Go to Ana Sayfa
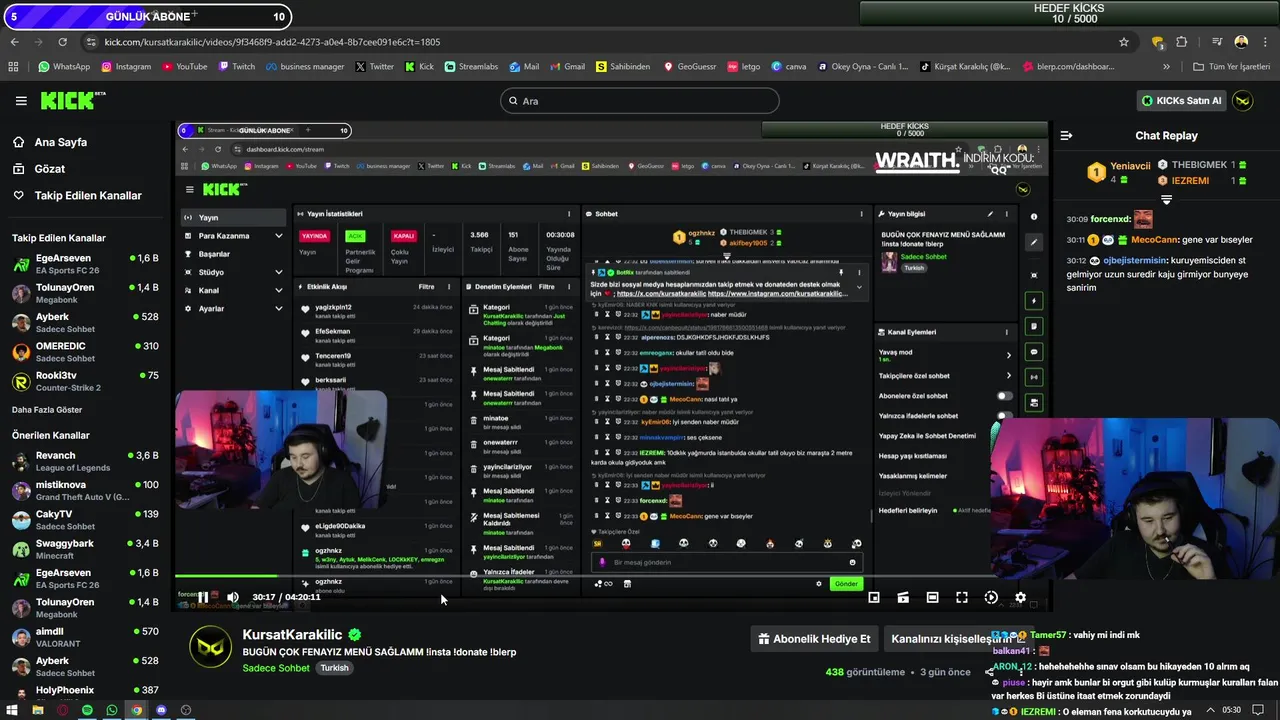The image size is (1280, 720). pos(60,142)
